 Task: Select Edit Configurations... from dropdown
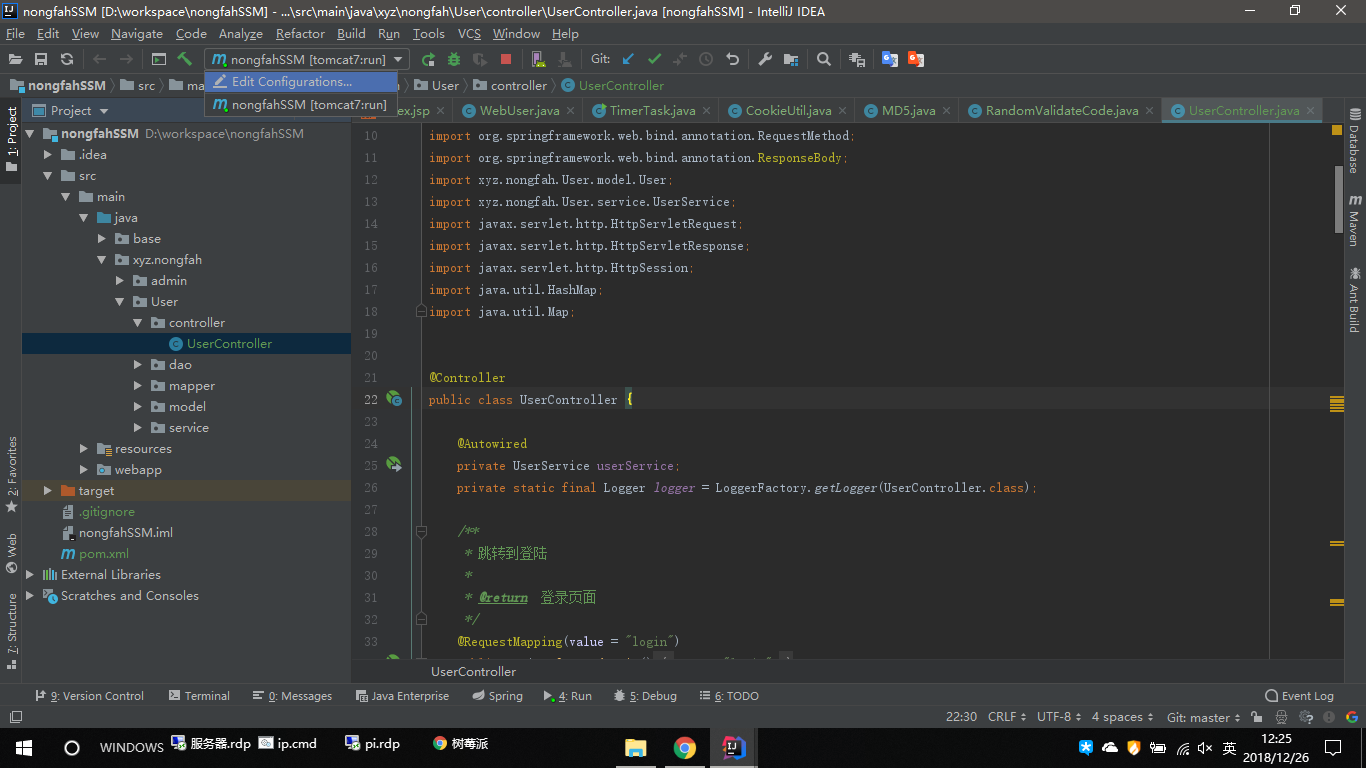click(301, 82)
